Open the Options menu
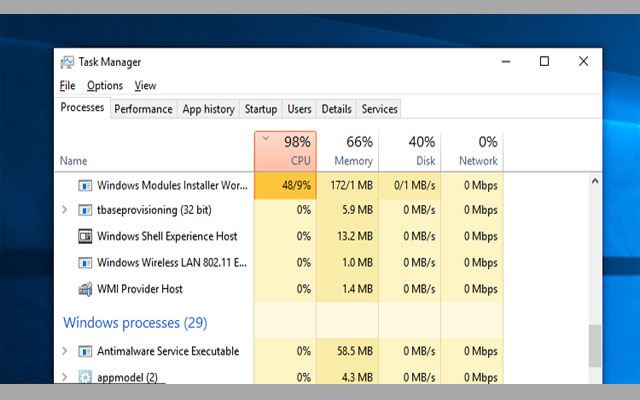The height and width of the screenshot is (400, 640). click(105, 86)
